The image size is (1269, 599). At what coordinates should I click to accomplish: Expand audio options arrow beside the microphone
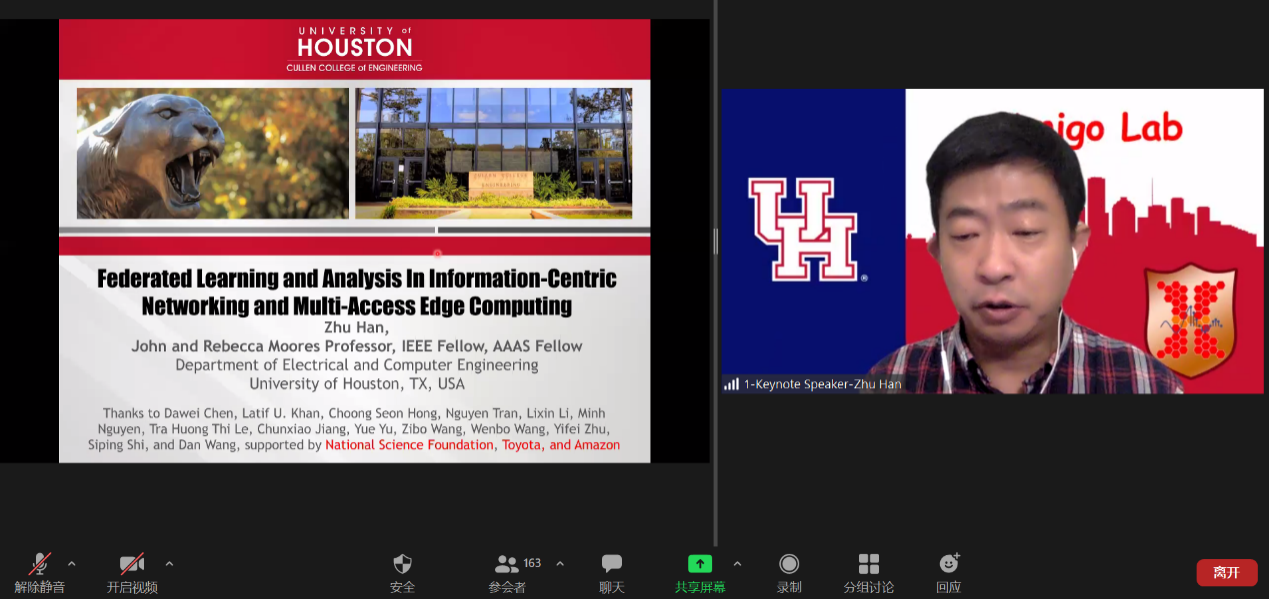tap(71, 563)
